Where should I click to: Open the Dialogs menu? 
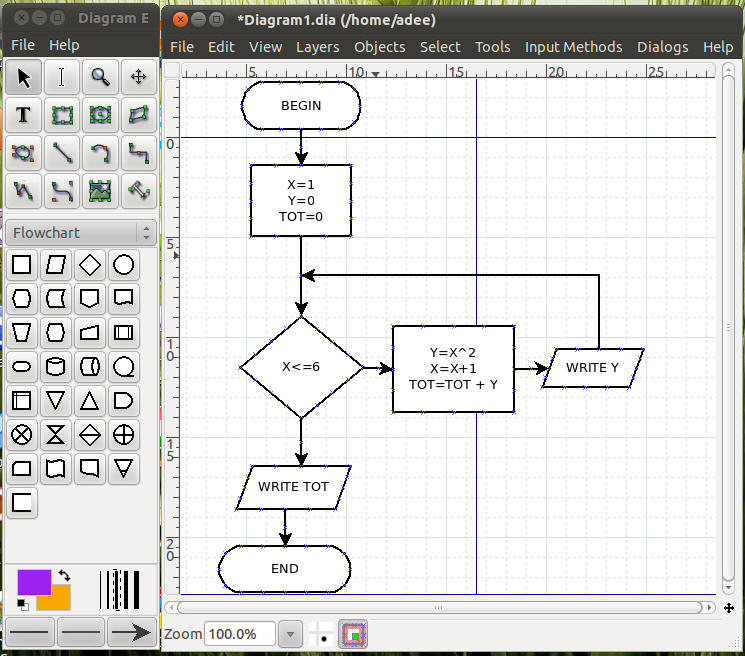point(662,47)
